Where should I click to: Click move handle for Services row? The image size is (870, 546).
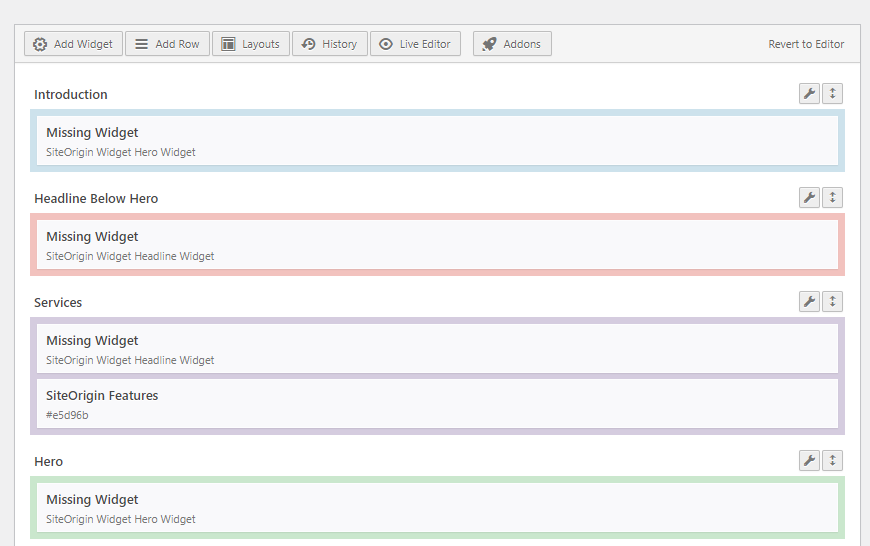(x=832, y=301)
